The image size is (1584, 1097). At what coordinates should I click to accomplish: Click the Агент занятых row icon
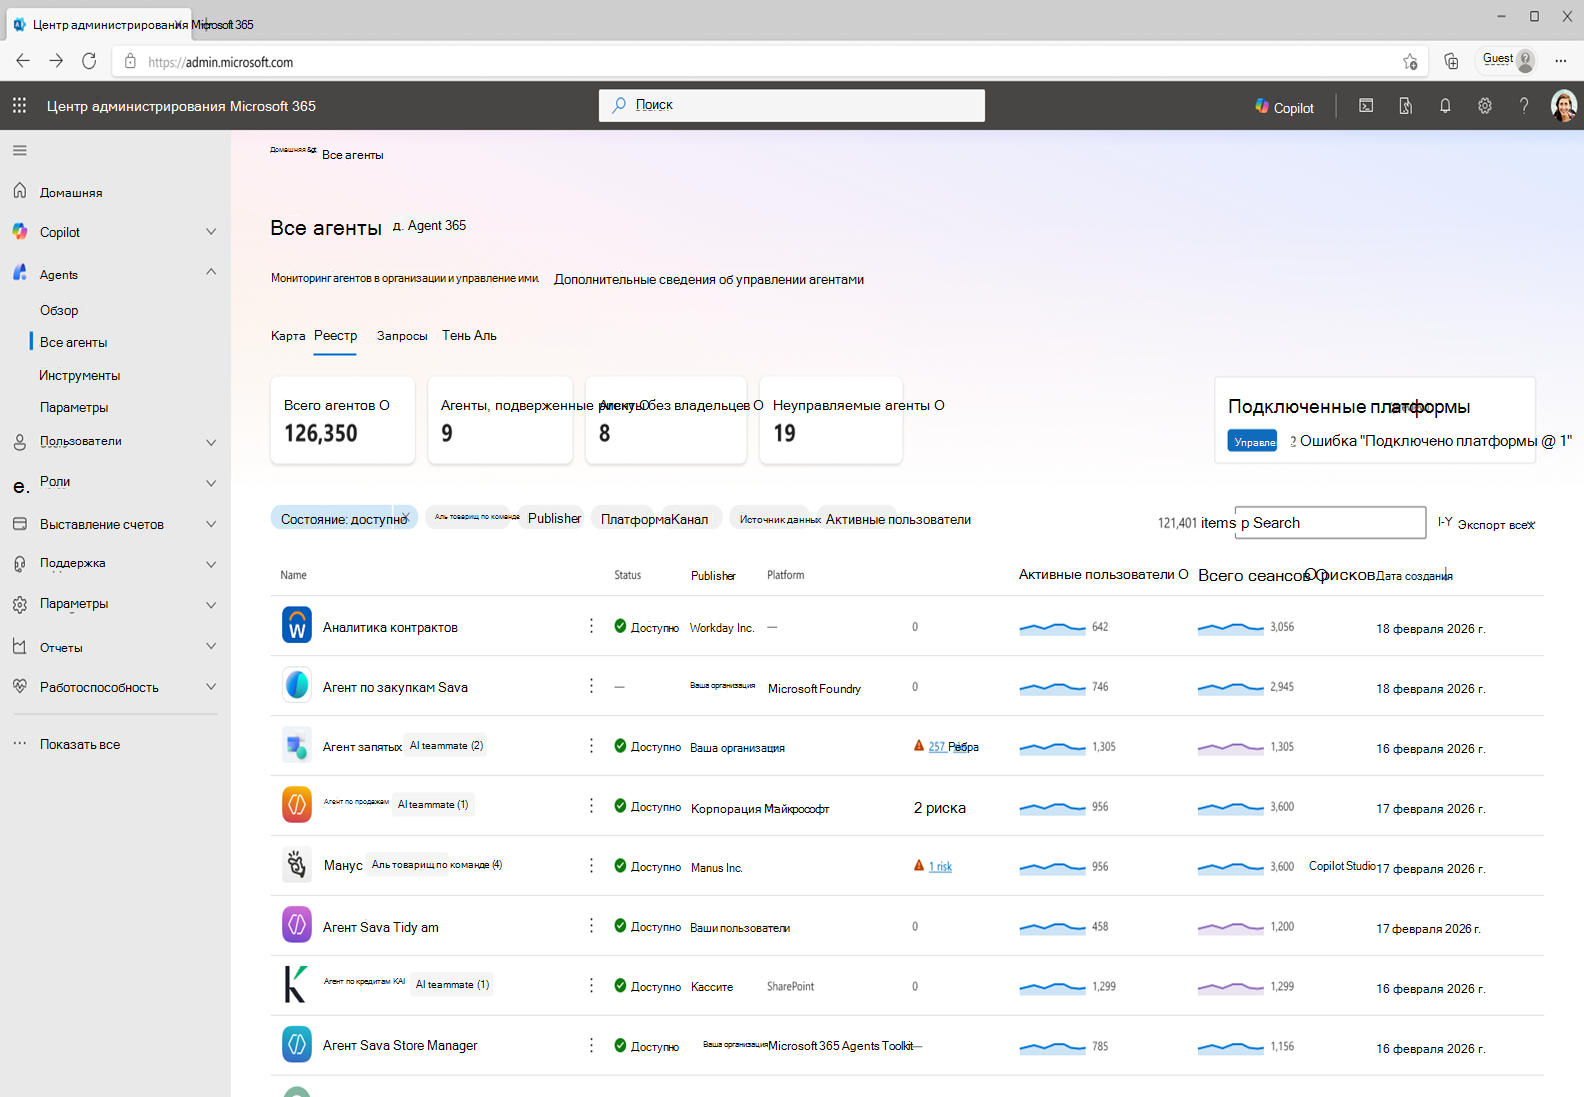click(x=297, y=746)
